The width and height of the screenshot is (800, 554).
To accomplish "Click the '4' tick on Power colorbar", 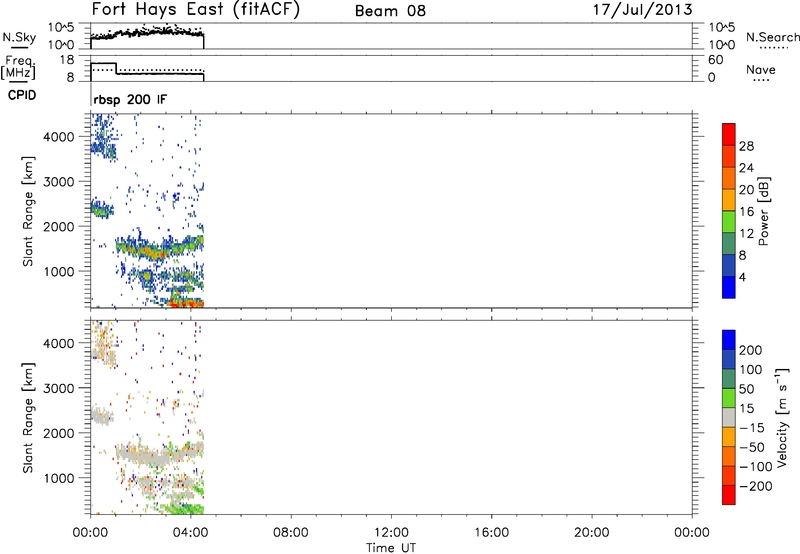I will [x=742, y=277].
